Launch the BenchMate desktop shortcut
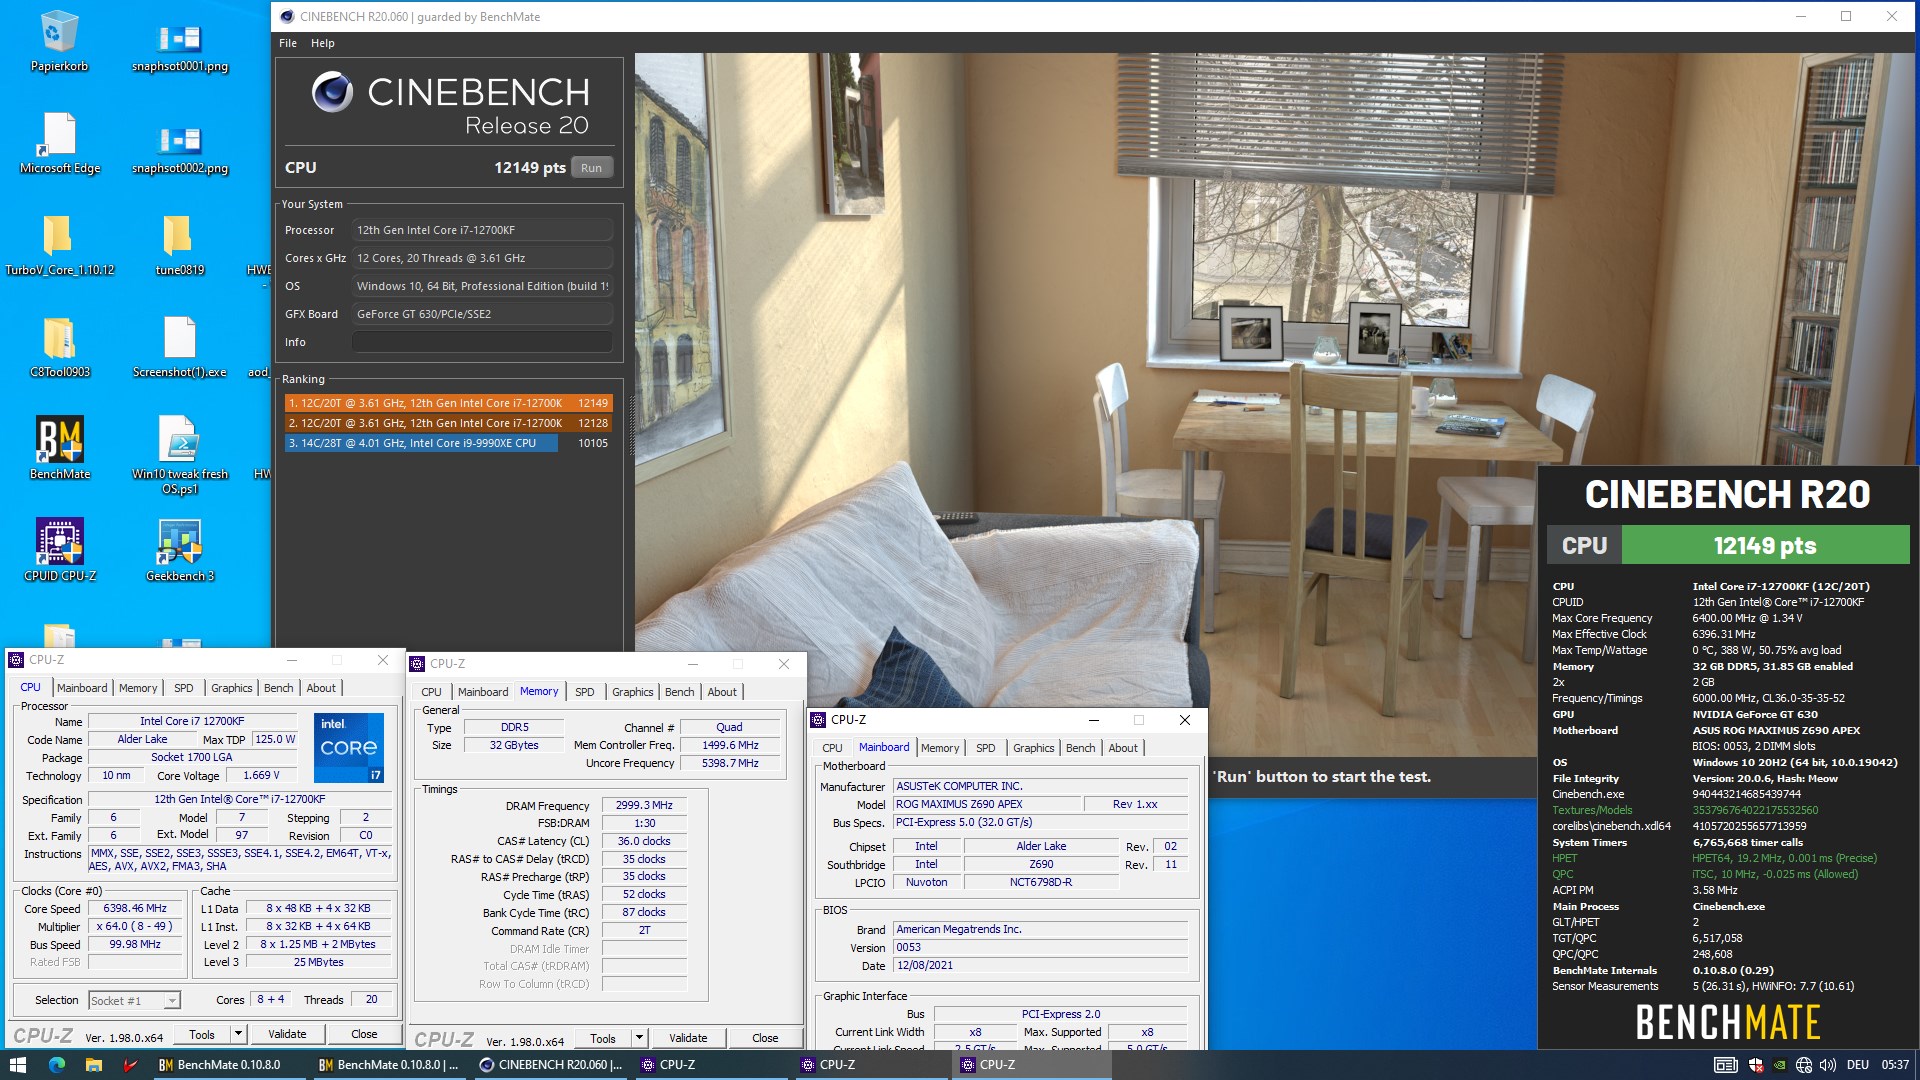Viewport: 1920px width, 1080px height. 59,448
